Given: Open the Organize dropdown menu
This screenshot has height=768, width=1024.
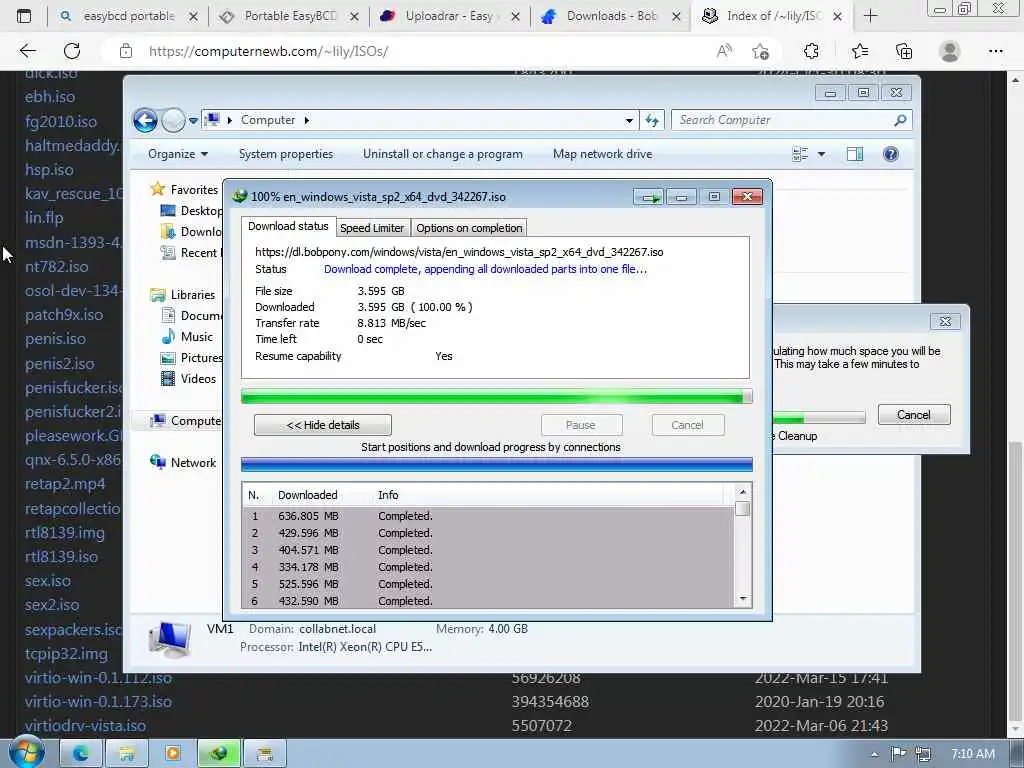Looking at the screenshot, I should point(178,154).
